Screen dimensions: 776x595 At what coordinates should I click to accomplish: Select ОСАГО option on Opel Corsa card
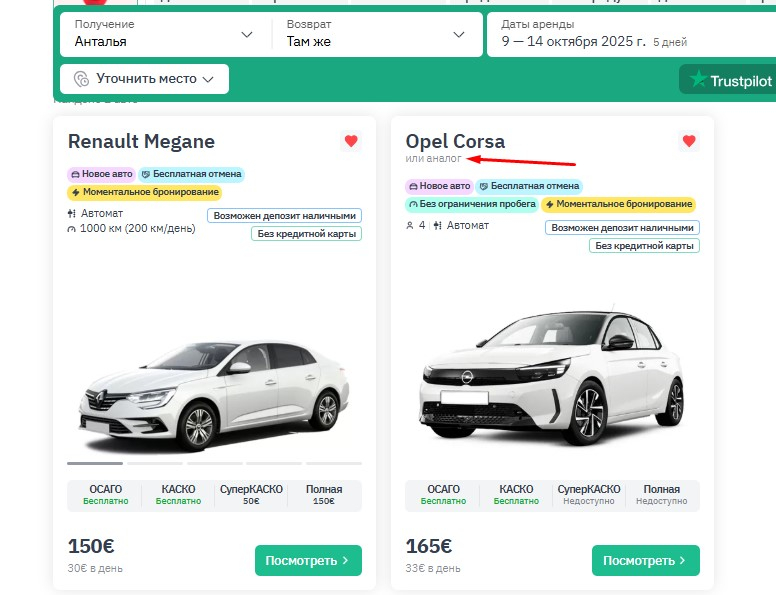443,495
